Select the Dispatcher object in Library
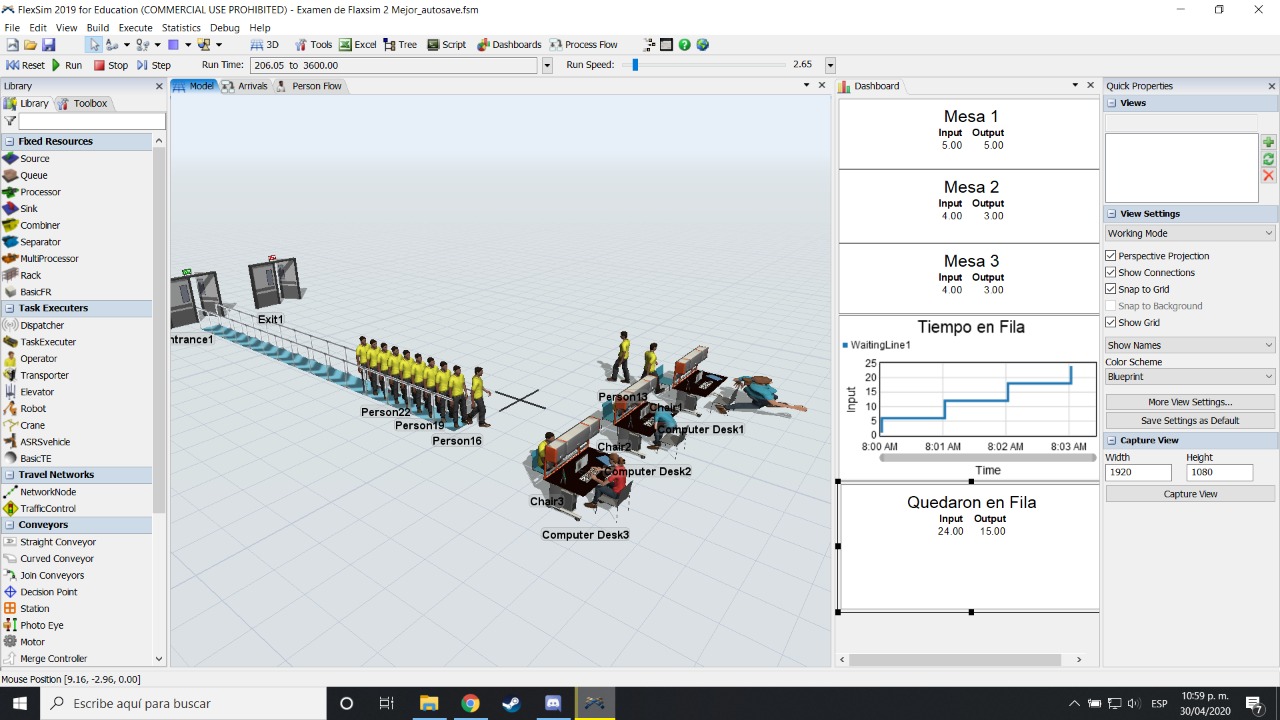This screenshot has width=1280, height=720. [x=42, y=325]
